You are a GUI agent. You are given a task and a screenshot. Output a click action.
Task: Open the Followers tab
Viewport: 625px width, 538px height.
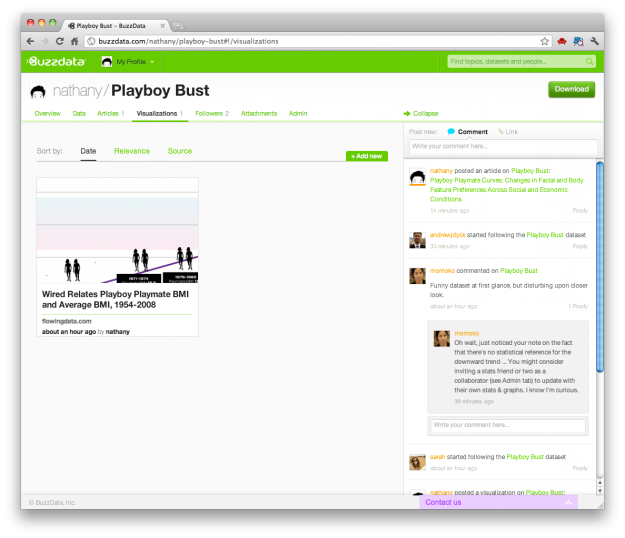click(212, 114)
